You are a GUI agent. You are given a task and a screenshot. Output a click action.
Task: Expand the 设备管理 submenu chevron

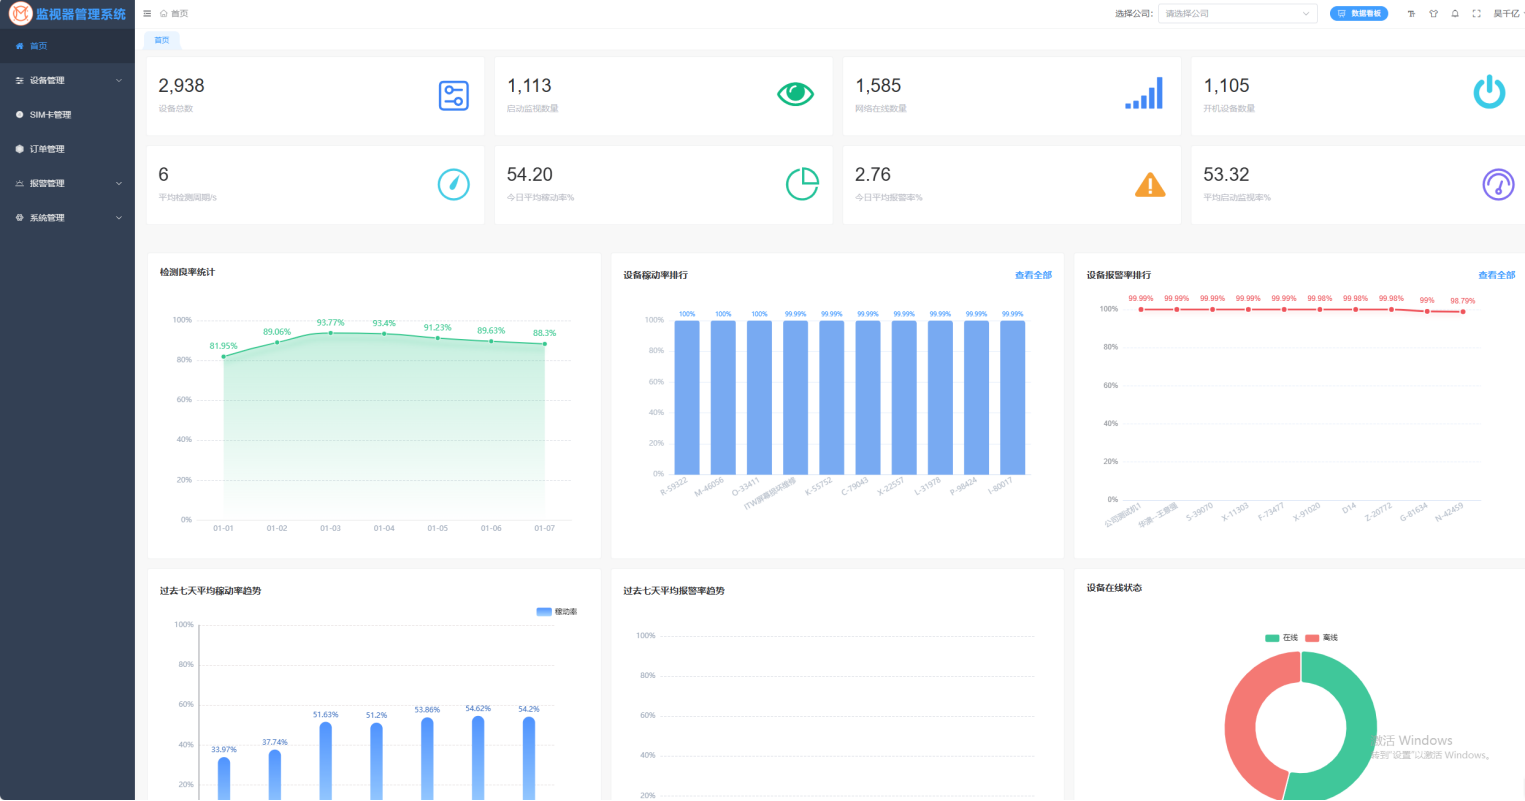[x=119, y=81]
